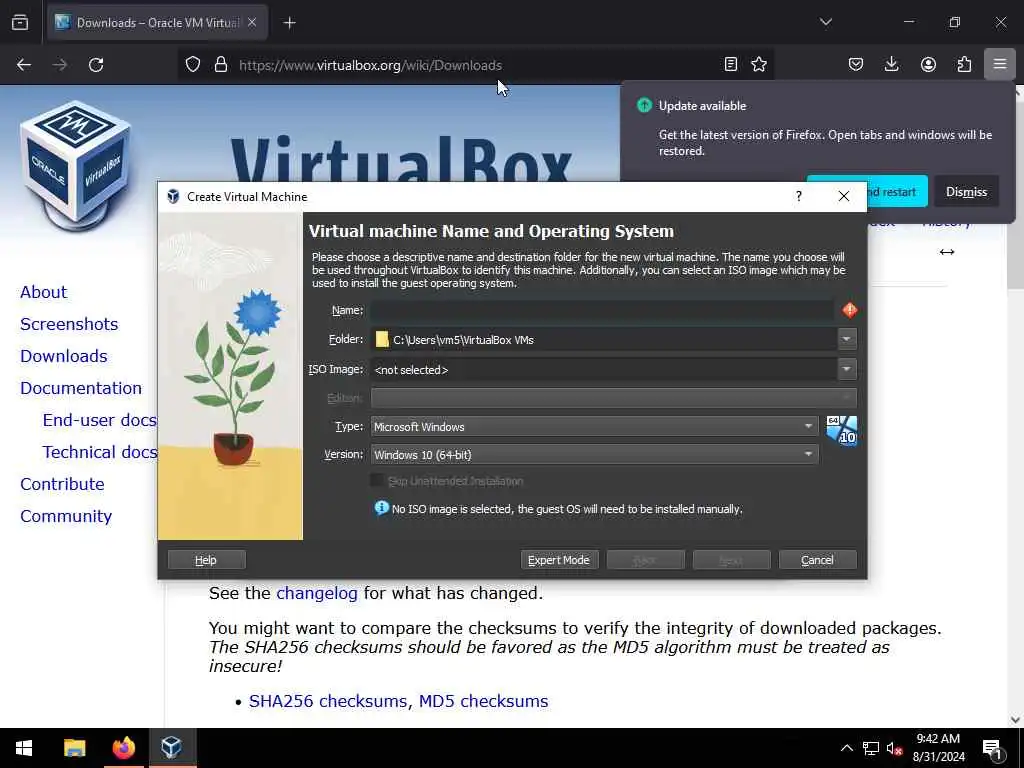Viewport: 1024px width, 768px height.
Task: Click the red warning icon beside Name field
Action: tap(849, 310)
